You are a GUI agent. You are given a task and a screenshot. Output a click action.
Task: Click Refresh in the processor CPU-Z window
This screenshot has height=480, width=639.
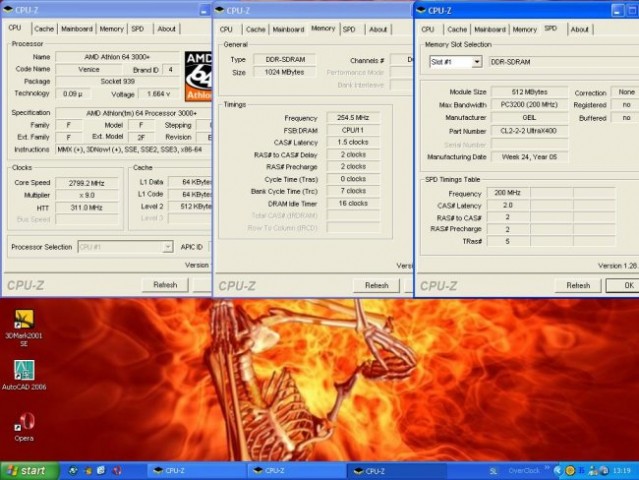pos(165,285)
